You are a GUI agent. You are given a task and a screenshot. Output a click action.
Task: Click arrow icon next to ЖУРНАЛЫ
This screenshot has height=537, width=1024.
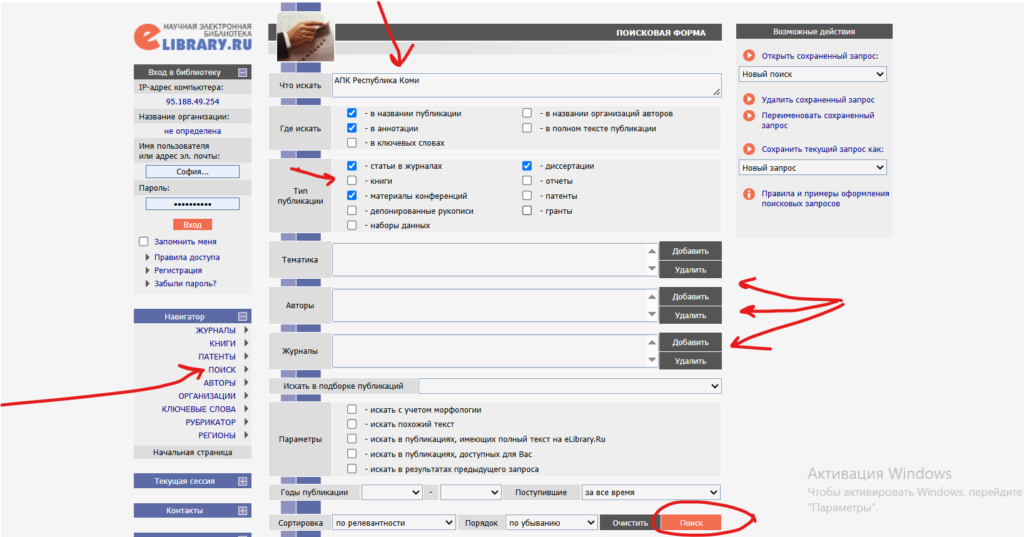point(246,331)
